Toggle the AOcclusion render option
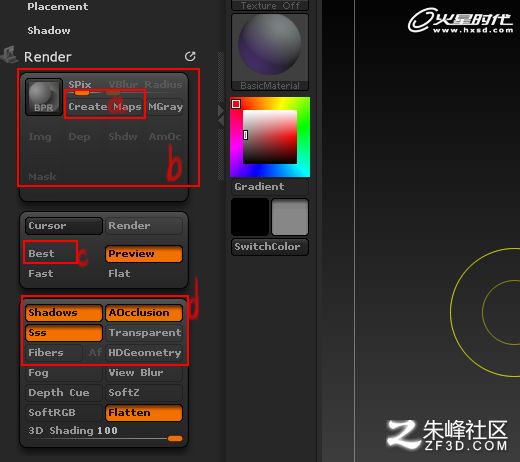 144,313
